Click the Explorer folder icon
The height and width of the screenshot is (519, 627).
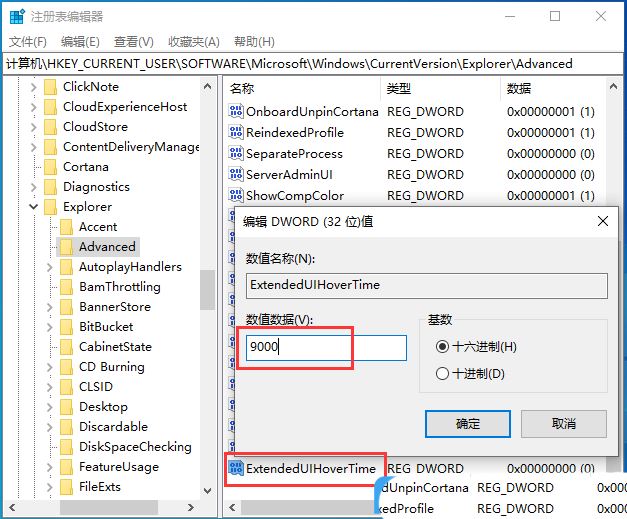[x=50, y=207]
